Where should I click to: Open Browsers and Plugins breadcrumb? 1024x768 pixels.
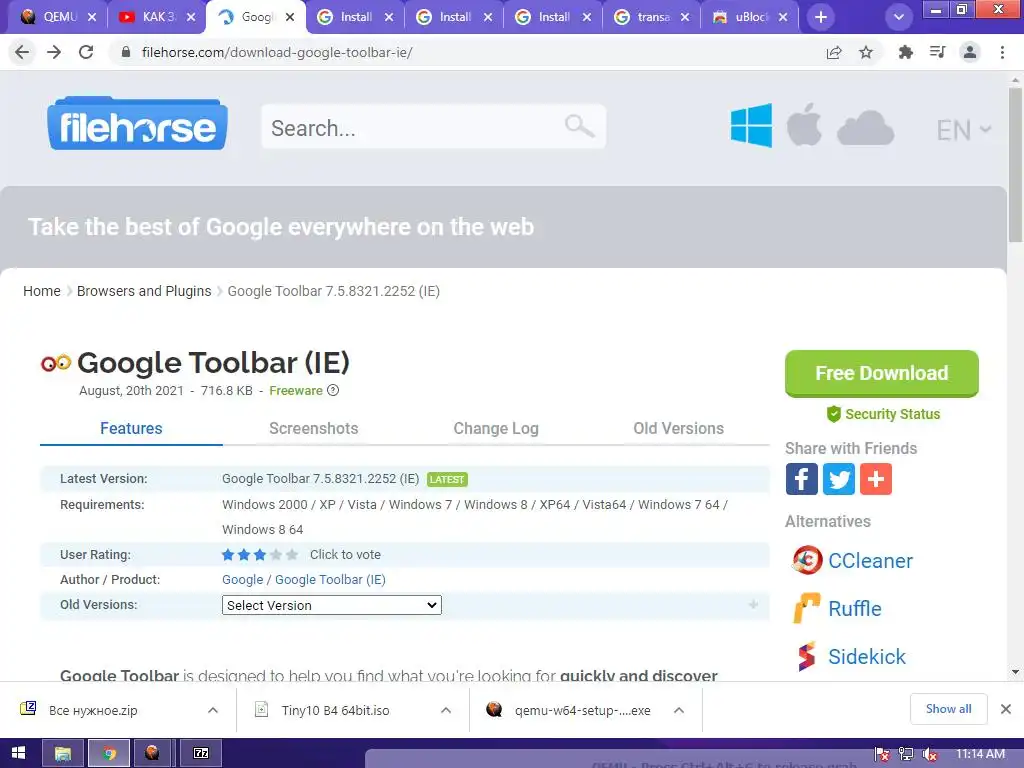144,291
